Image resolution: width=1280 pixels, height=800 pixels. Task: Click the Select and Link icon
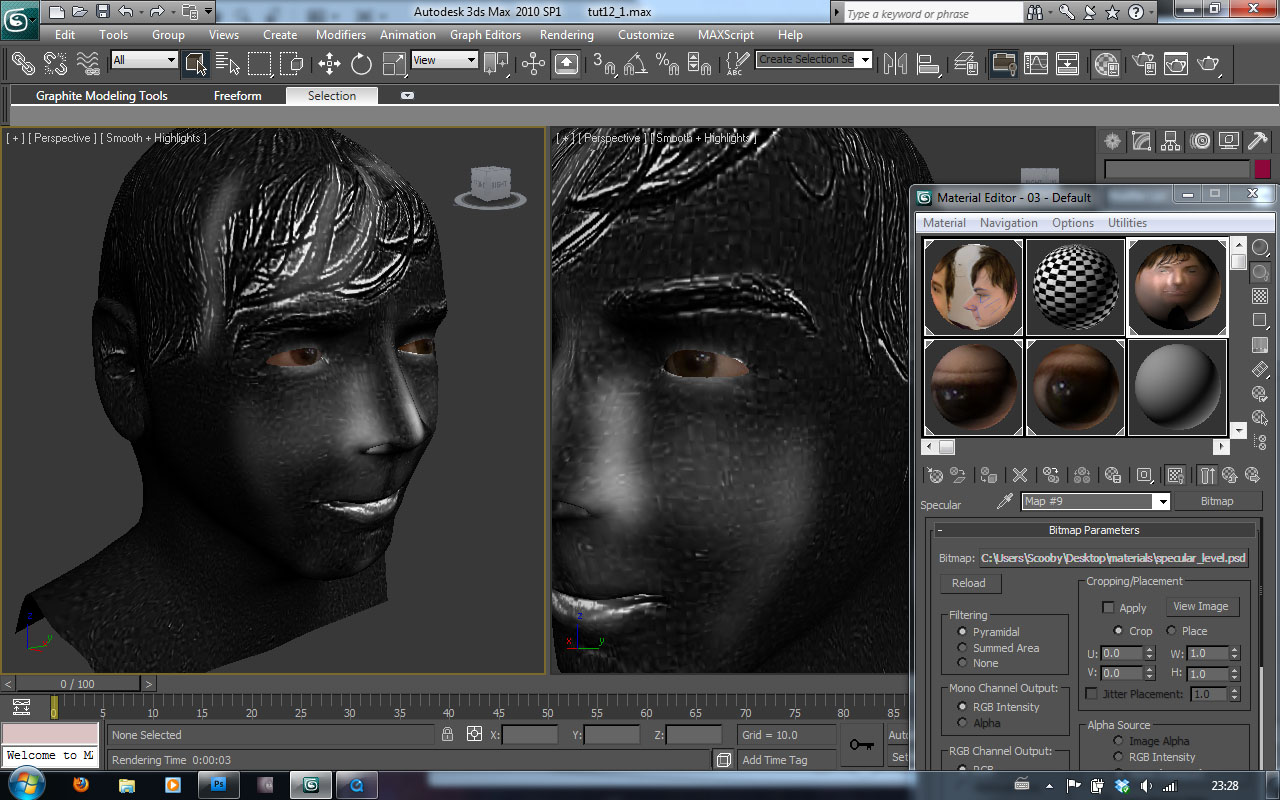(x=21, y=64)
